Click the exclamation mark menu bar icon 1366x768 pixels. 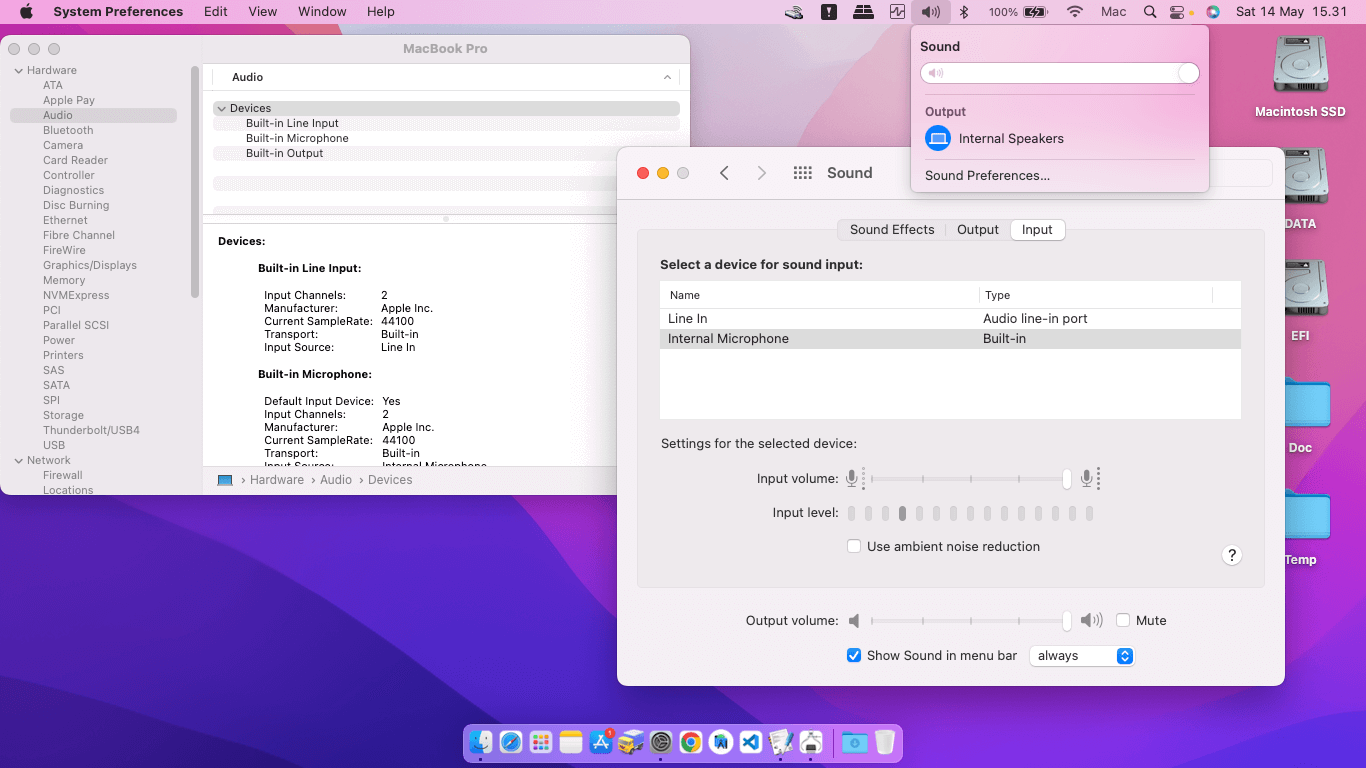pyautogui.click(x=829, y=12)
